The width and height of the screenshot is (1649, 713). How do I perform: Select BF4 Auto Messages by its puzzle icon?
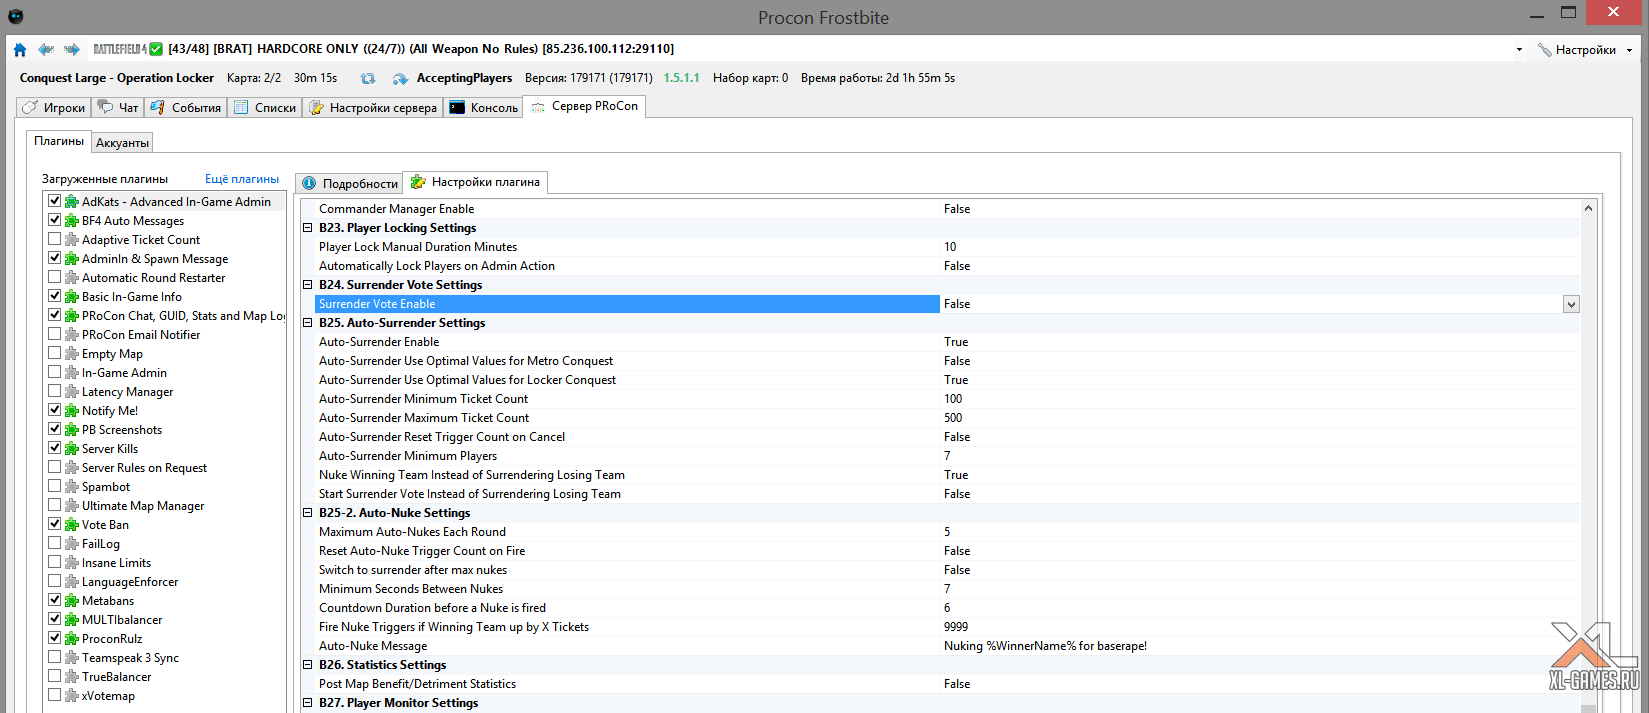tap(72, 221)
